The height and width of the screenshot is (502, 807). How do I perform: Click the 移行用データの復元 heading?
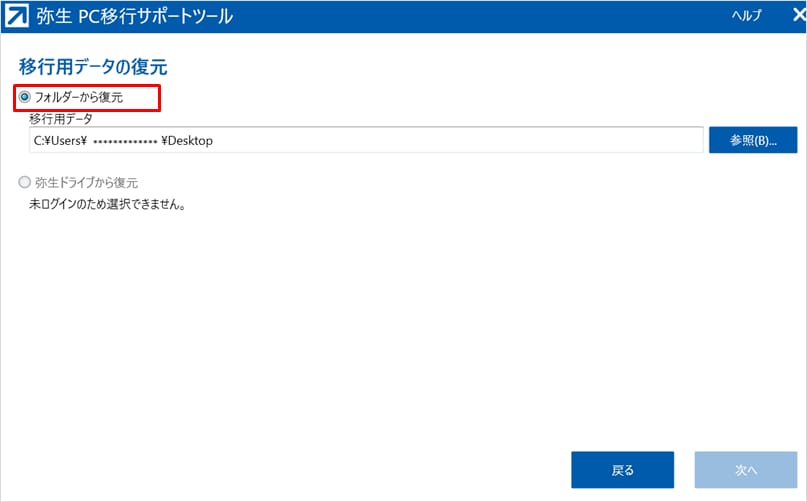92,67
